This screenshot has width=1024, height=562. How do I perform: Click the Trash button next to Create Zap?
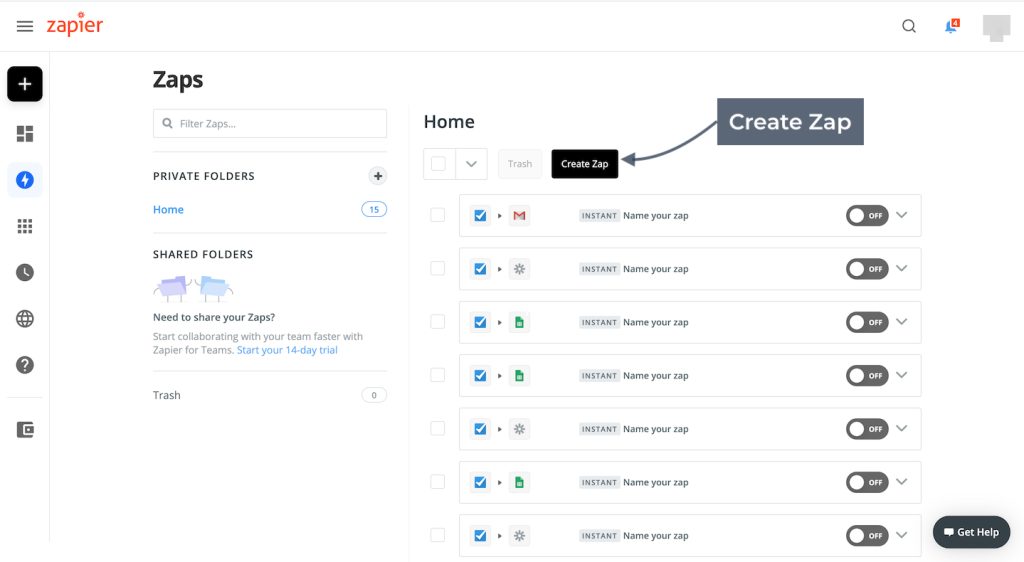[x=520, y=164]
